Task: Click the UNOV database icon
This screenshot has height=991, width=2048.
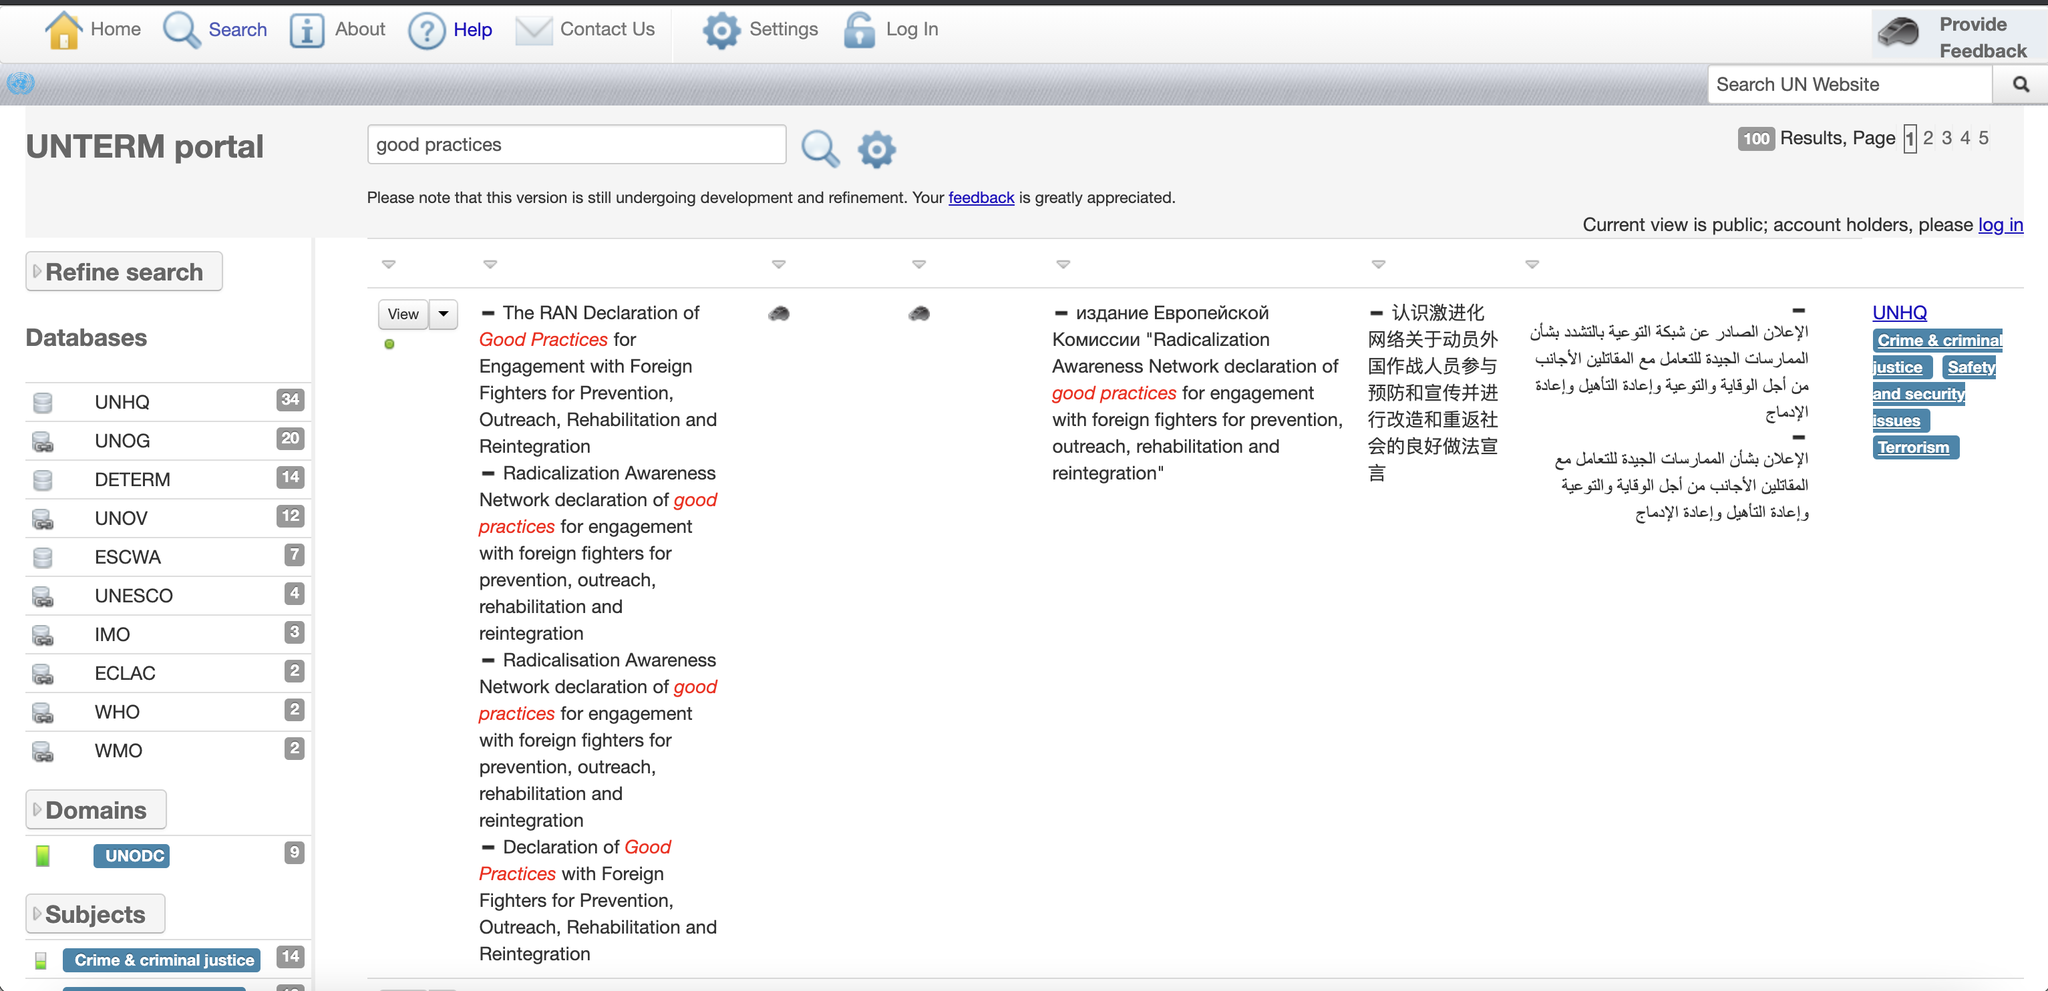Action: 43,519
